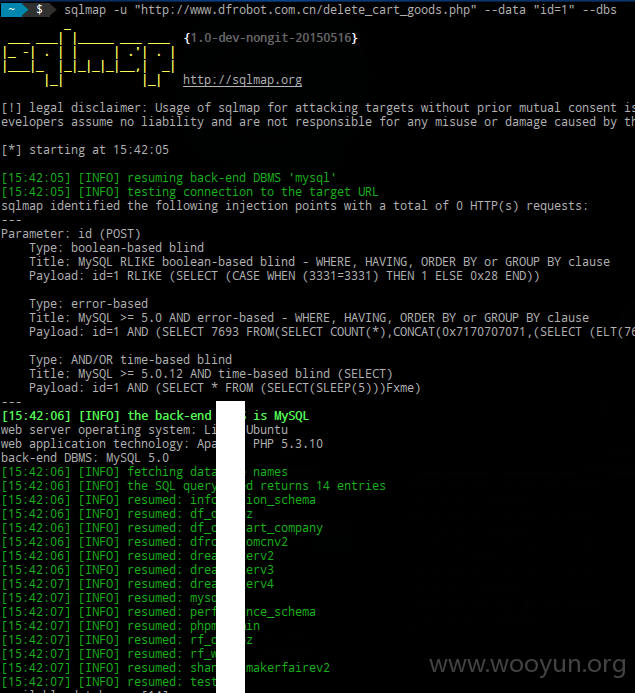Click the resumed information_schema entry
This screenshot has width=635, height=693.
pos(159,500)
